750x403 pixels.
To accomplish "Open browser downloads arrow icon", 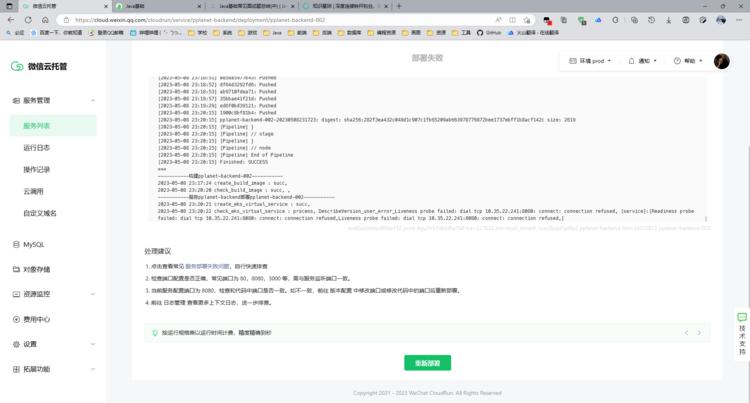I will tap(668, 20).
